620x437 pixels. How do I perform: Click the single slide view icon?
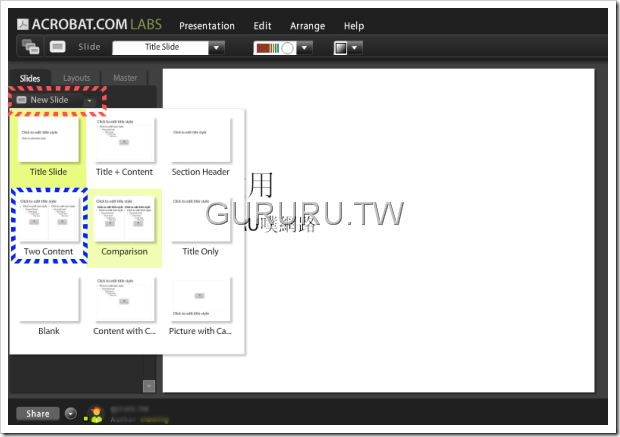tap(58, 47)
